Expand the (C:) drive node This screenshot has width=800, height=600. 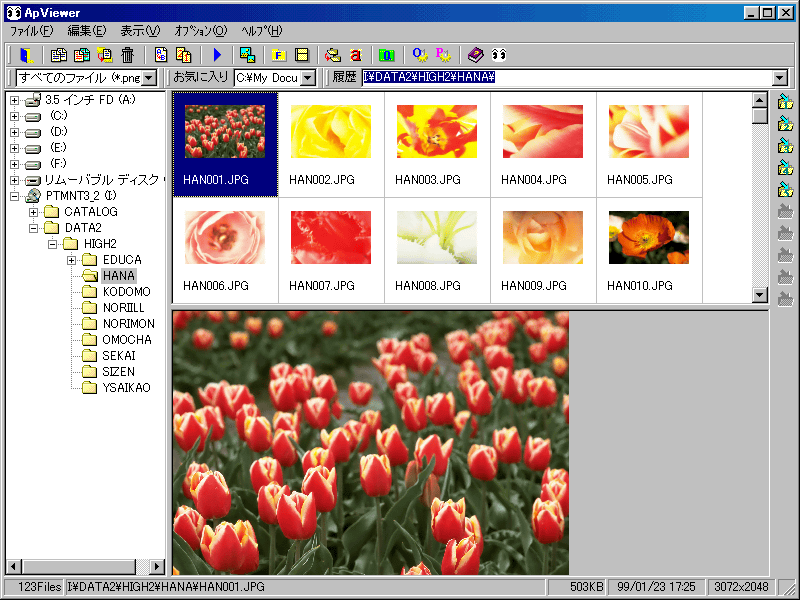(x=14, y=116)
